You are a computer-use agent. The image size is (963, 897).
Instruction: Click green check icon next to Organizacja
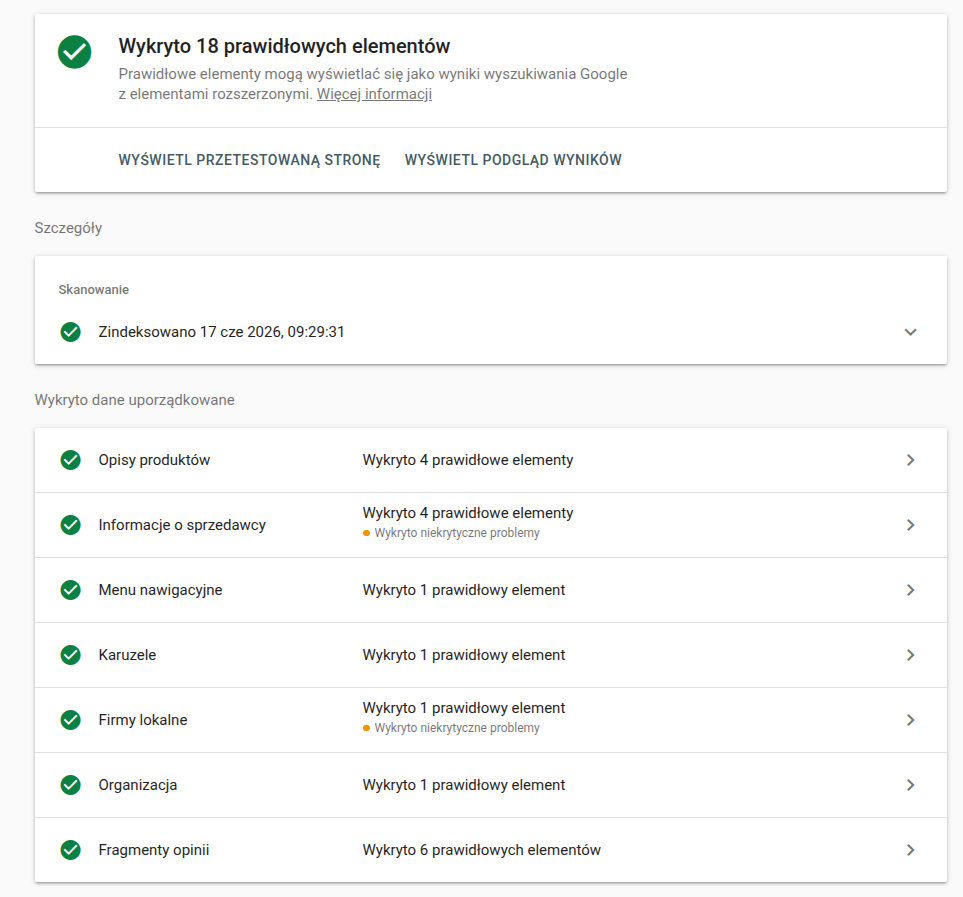click(x=71, y=785)
